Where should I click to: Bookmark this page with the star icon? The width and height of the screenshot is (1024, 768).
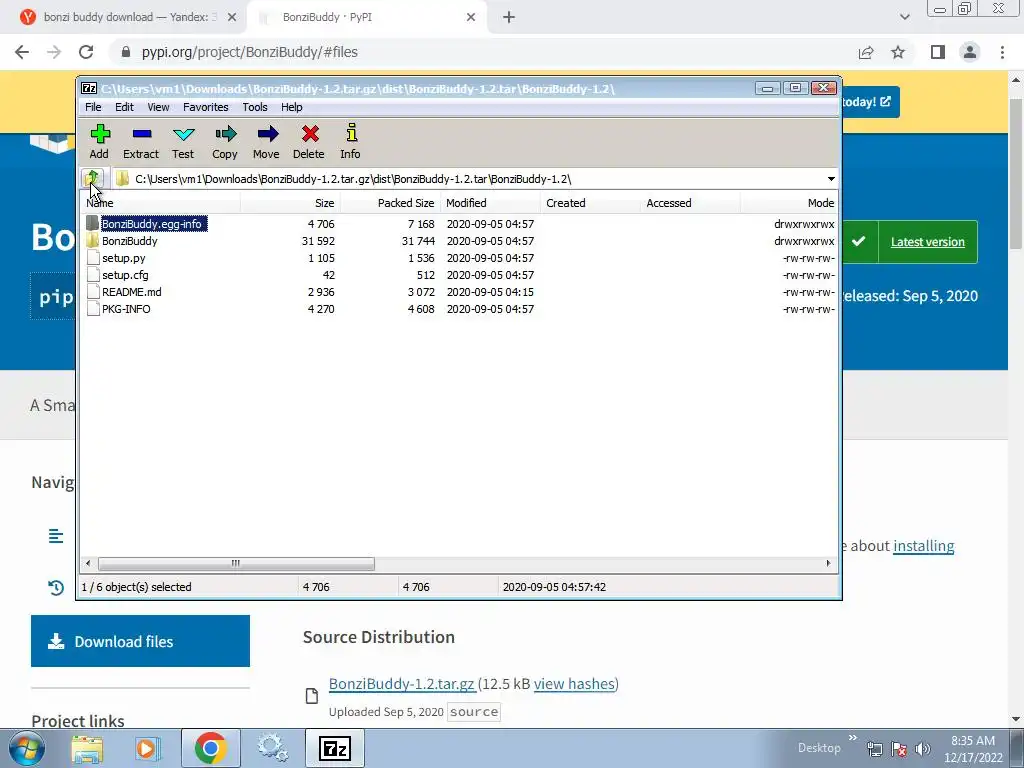point(898,52)
